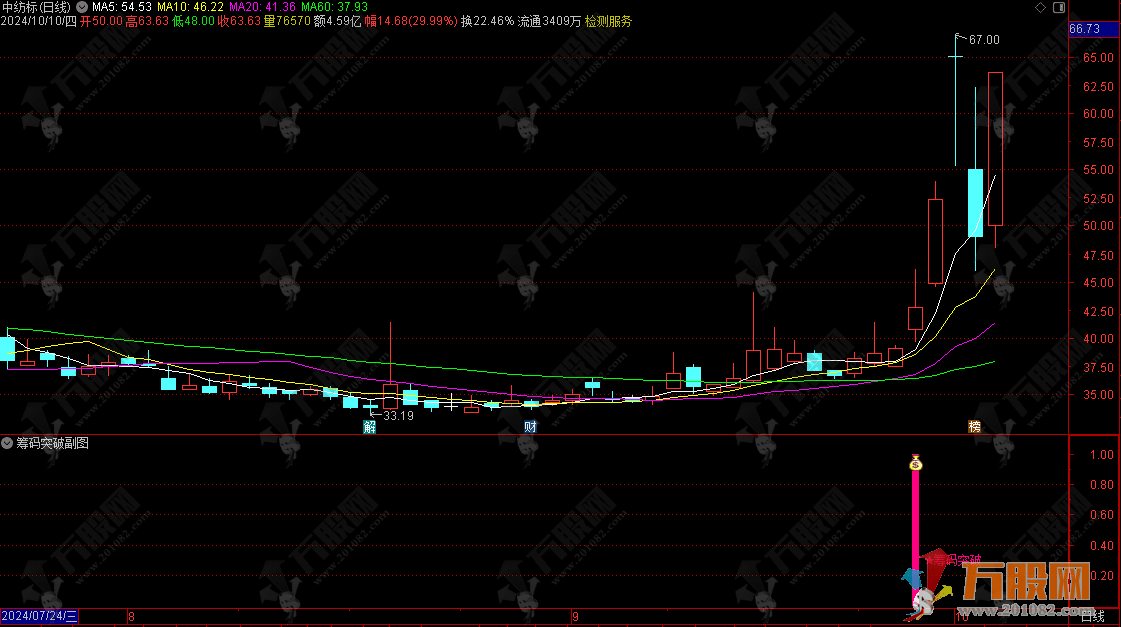Screen dimensions: 1121x627
Task: Toggle the side panel icon at the top right
Action: coord(1059,7)
